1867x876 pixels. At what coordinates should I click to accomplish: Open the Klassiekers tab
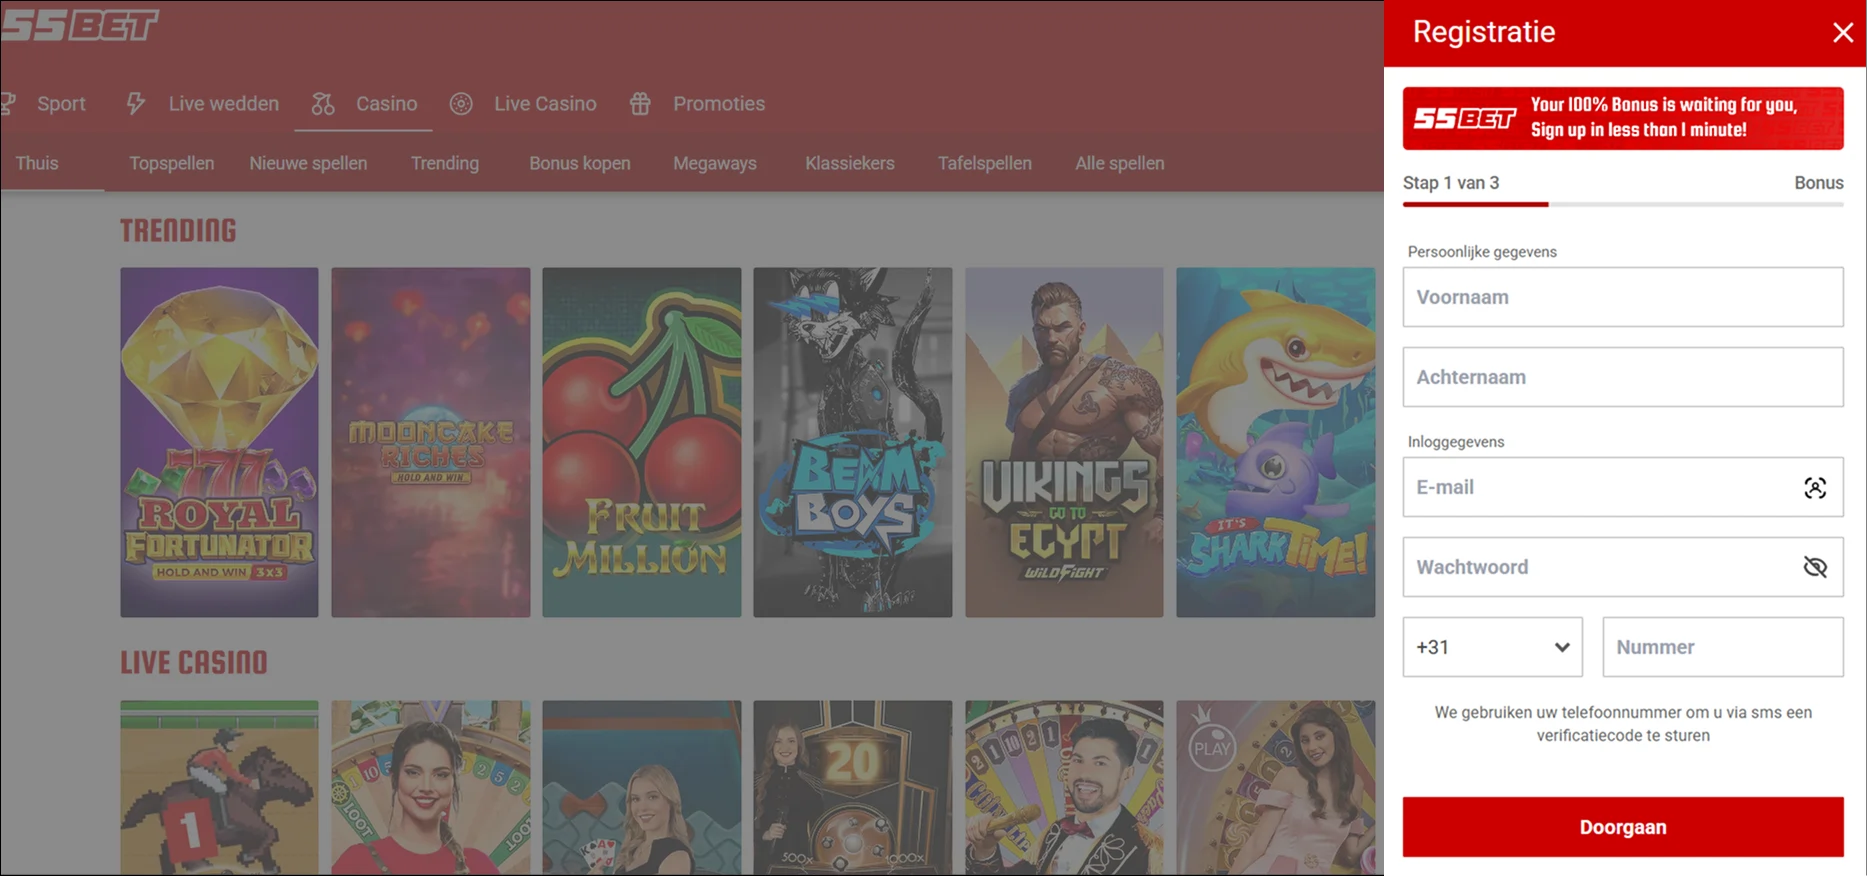850,163
